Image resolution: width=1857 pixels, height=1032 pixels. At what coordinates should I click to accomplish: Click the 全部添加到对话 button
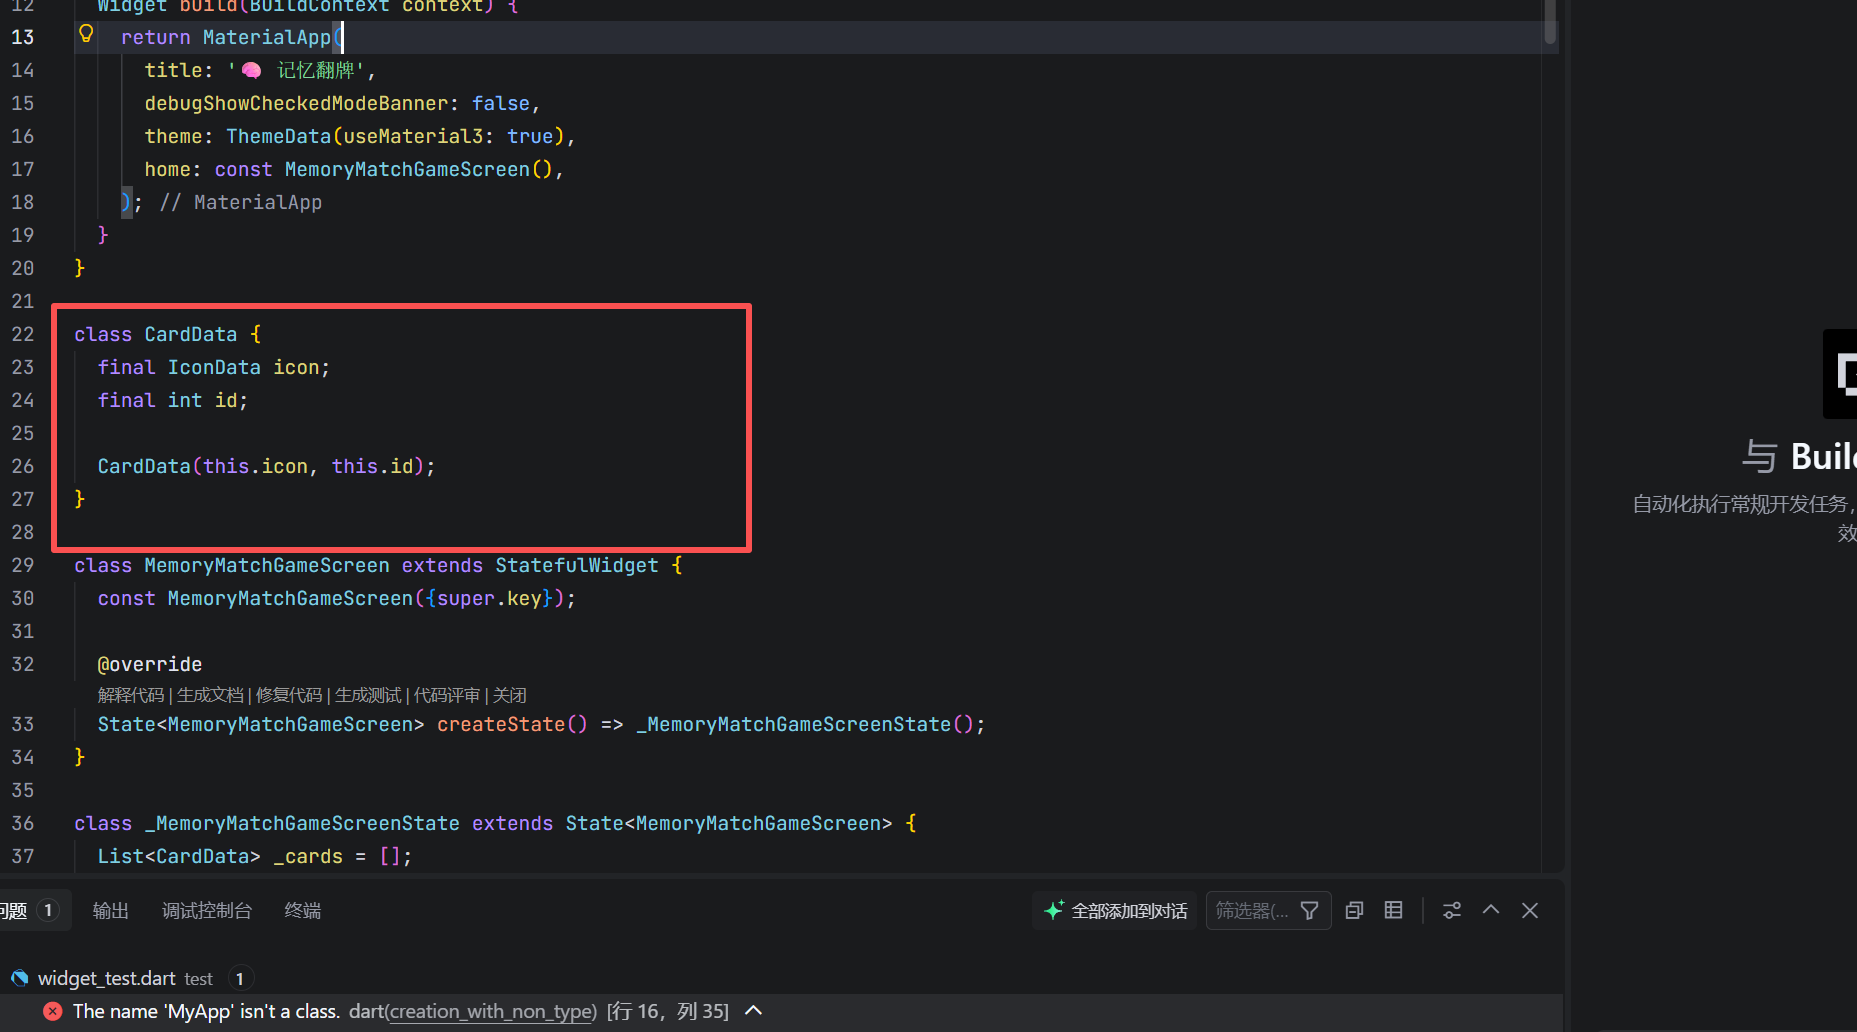click(1115, 910)
